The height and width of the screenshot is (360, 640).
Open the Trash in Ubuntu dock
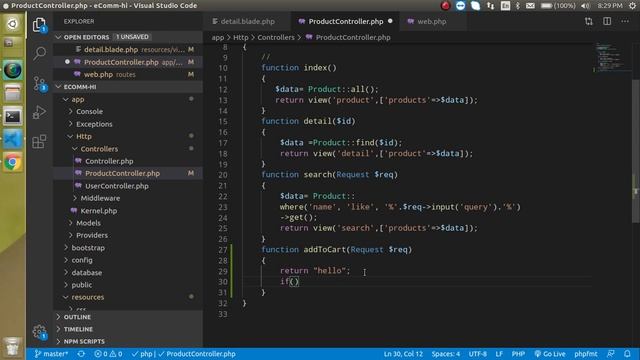click(x=13, y=348)
